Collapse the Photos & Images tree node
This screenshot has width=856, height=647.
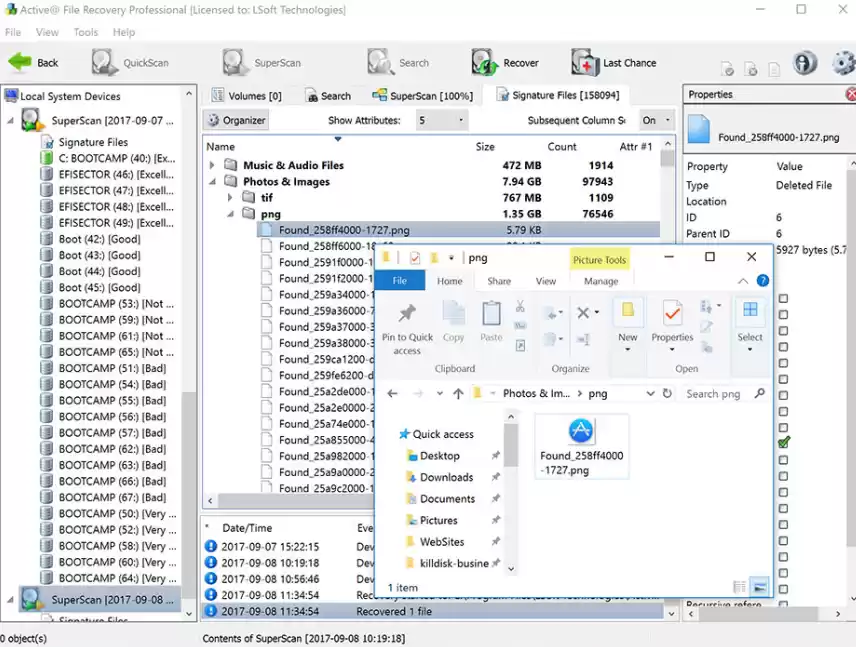tap(212, 182)
